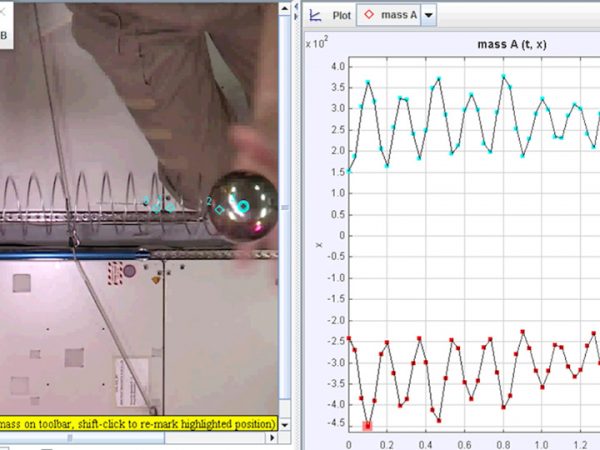Click the partially visible B label at top-left
Image resolution: width=600 pixels, height=450 pixels.
pos(3,35)
